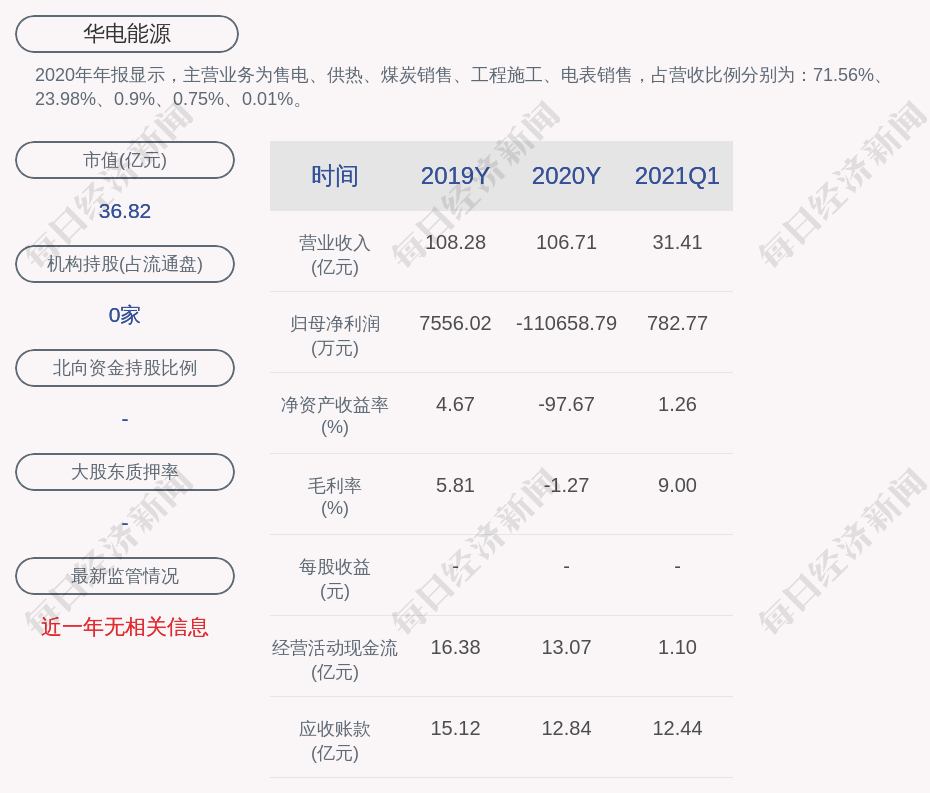Click revenue value 108.28

pos(455,242)
